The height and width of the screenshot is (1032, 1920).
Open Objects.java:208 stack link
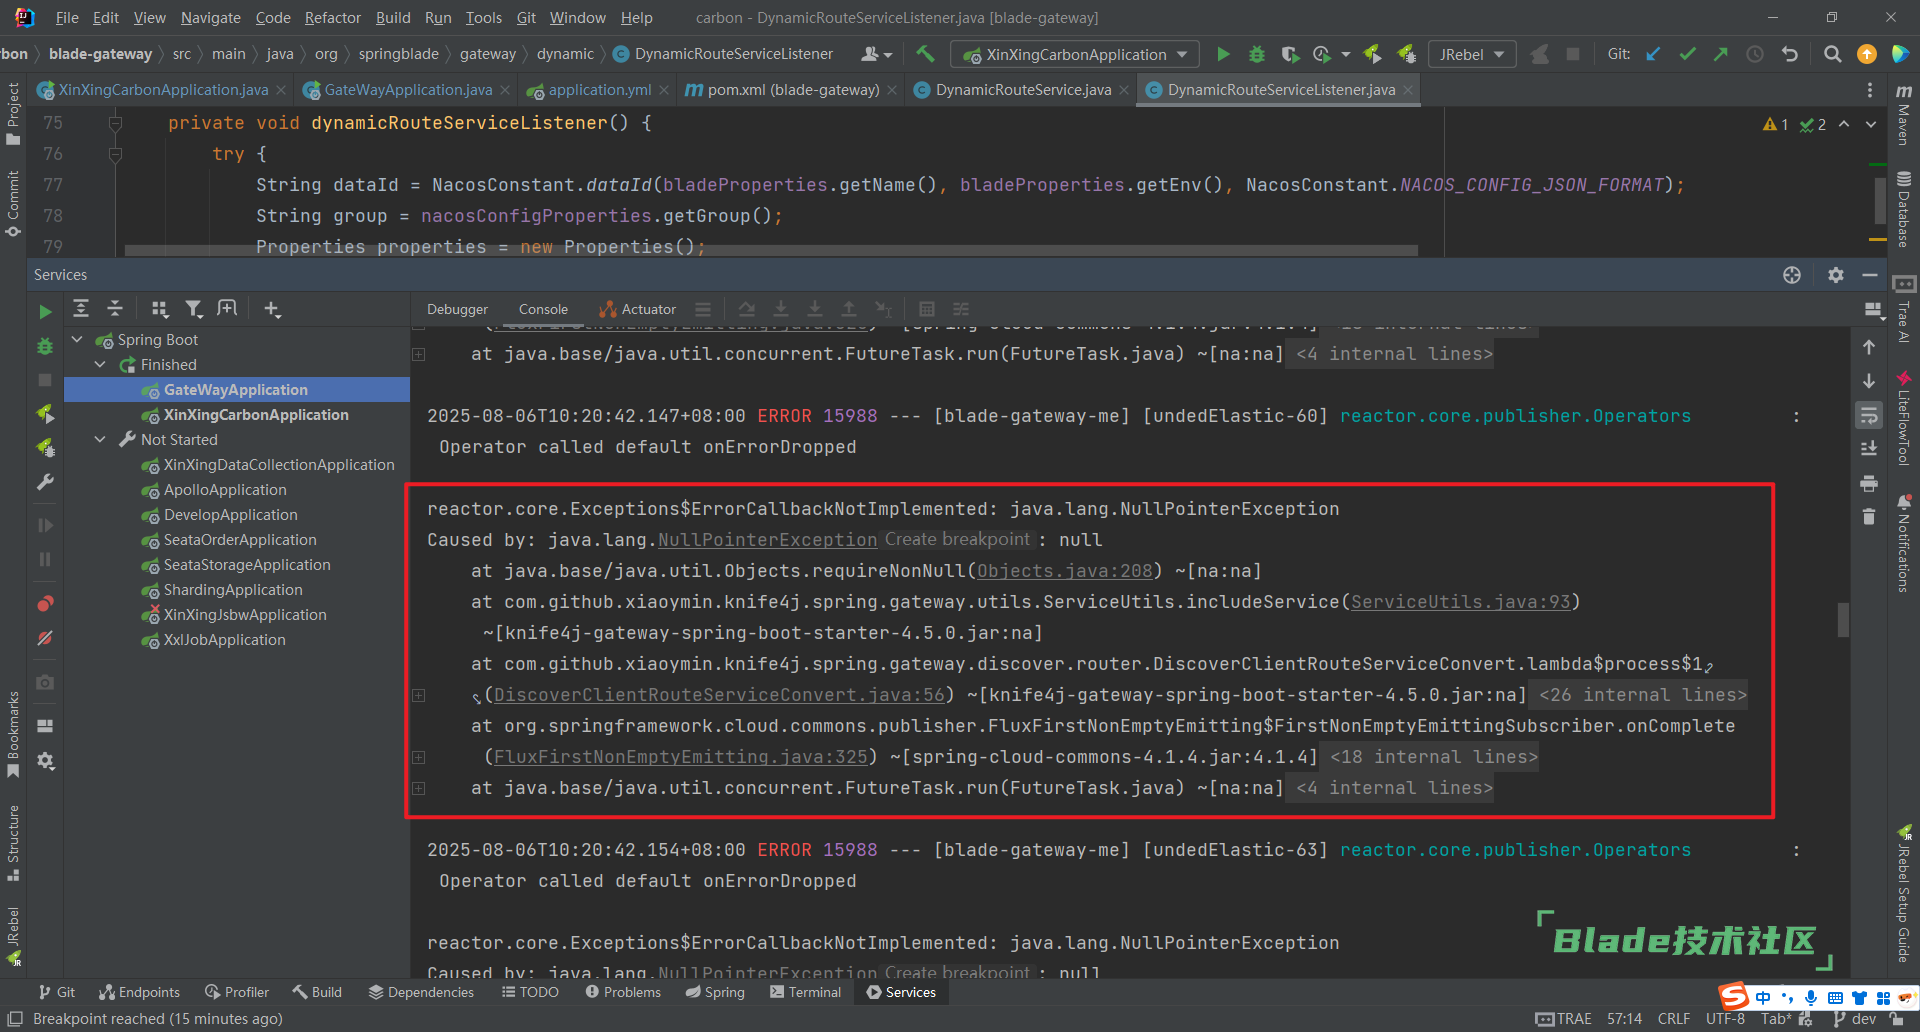(x=1064, y=571)
